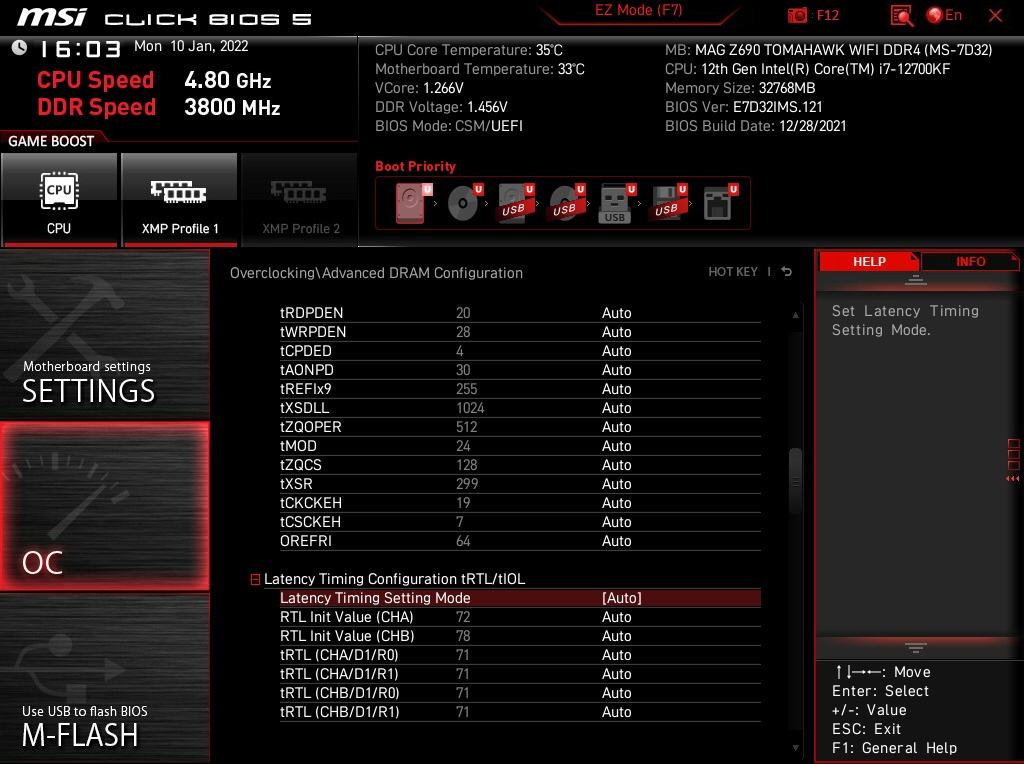Edit the tWRPDEN Auto value
The image size is (1024, 764).
point(616,332)
